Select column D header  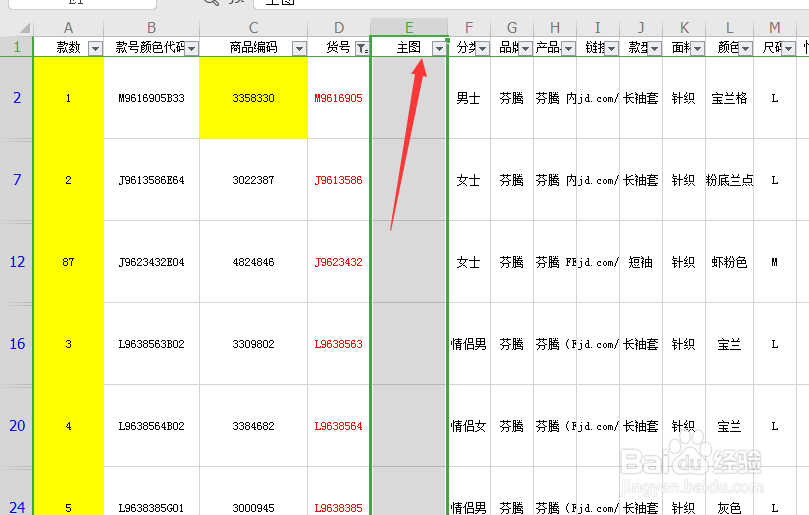click(x=339, y=27)
